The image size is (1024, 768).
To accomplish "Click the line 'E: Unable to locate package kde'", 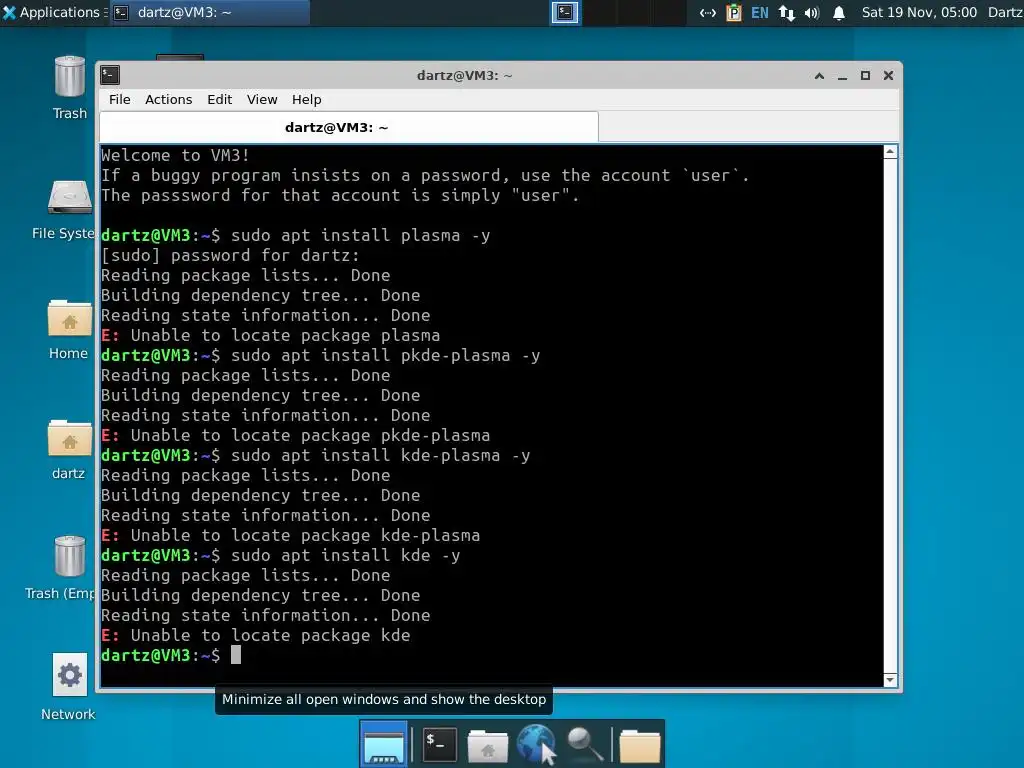I will 256,635.
